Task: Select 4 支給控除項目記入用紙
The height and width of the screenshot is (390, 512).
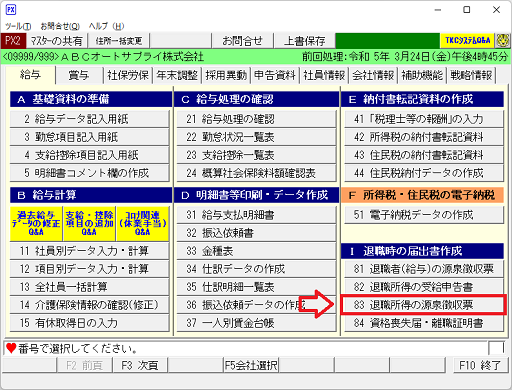Action: point(90,155)
